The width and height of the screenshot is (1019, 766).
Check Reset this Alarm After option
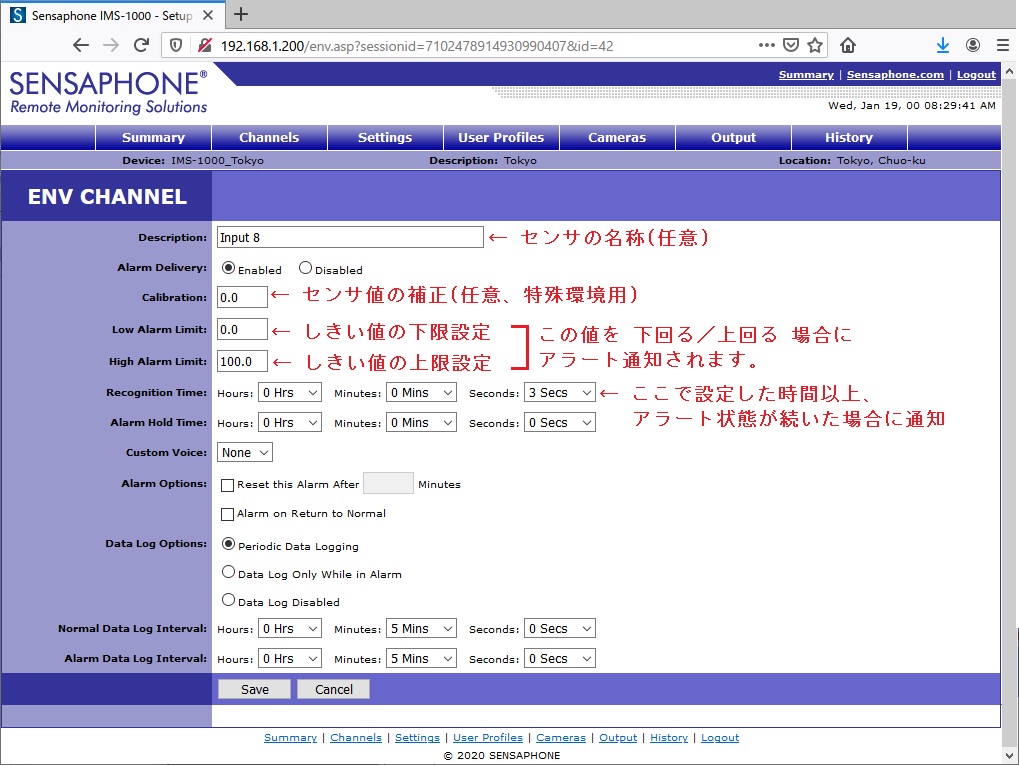click(x=227, y=485)
